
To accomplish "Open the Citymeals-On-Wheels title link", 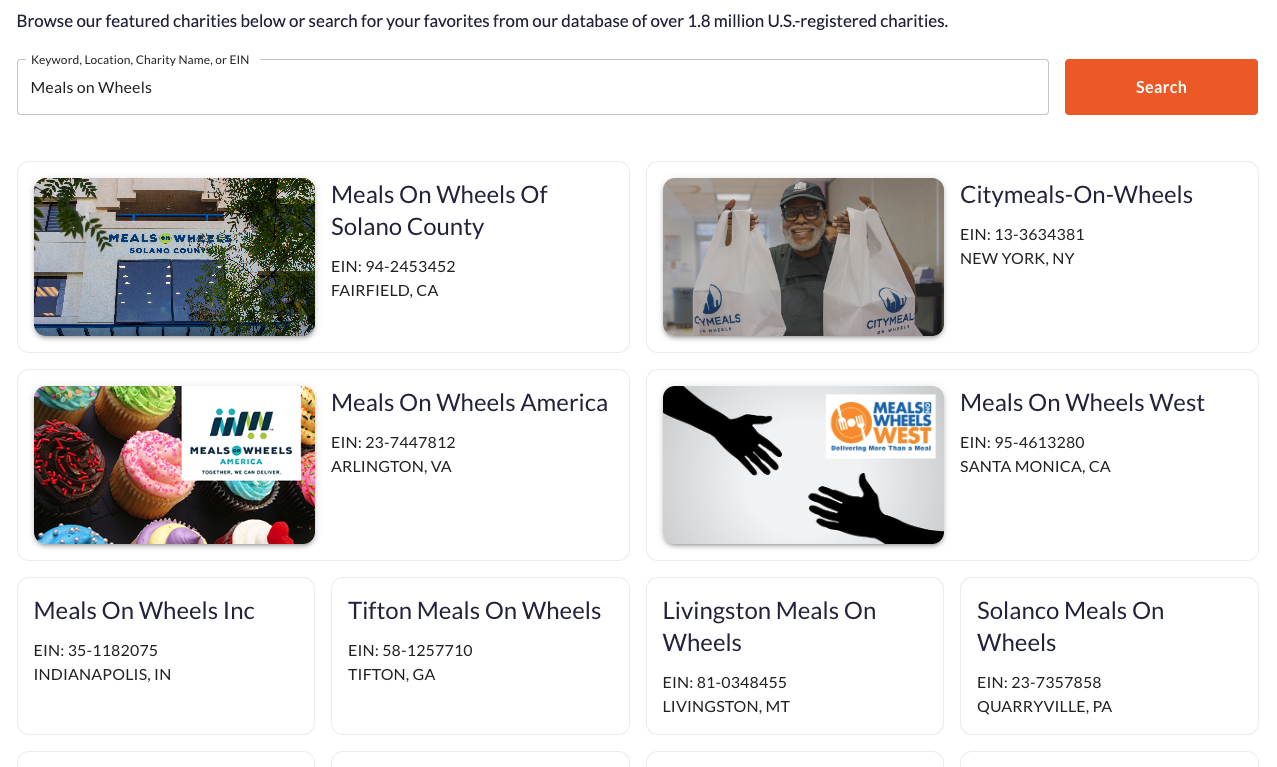I will [x=1076, y=194].
